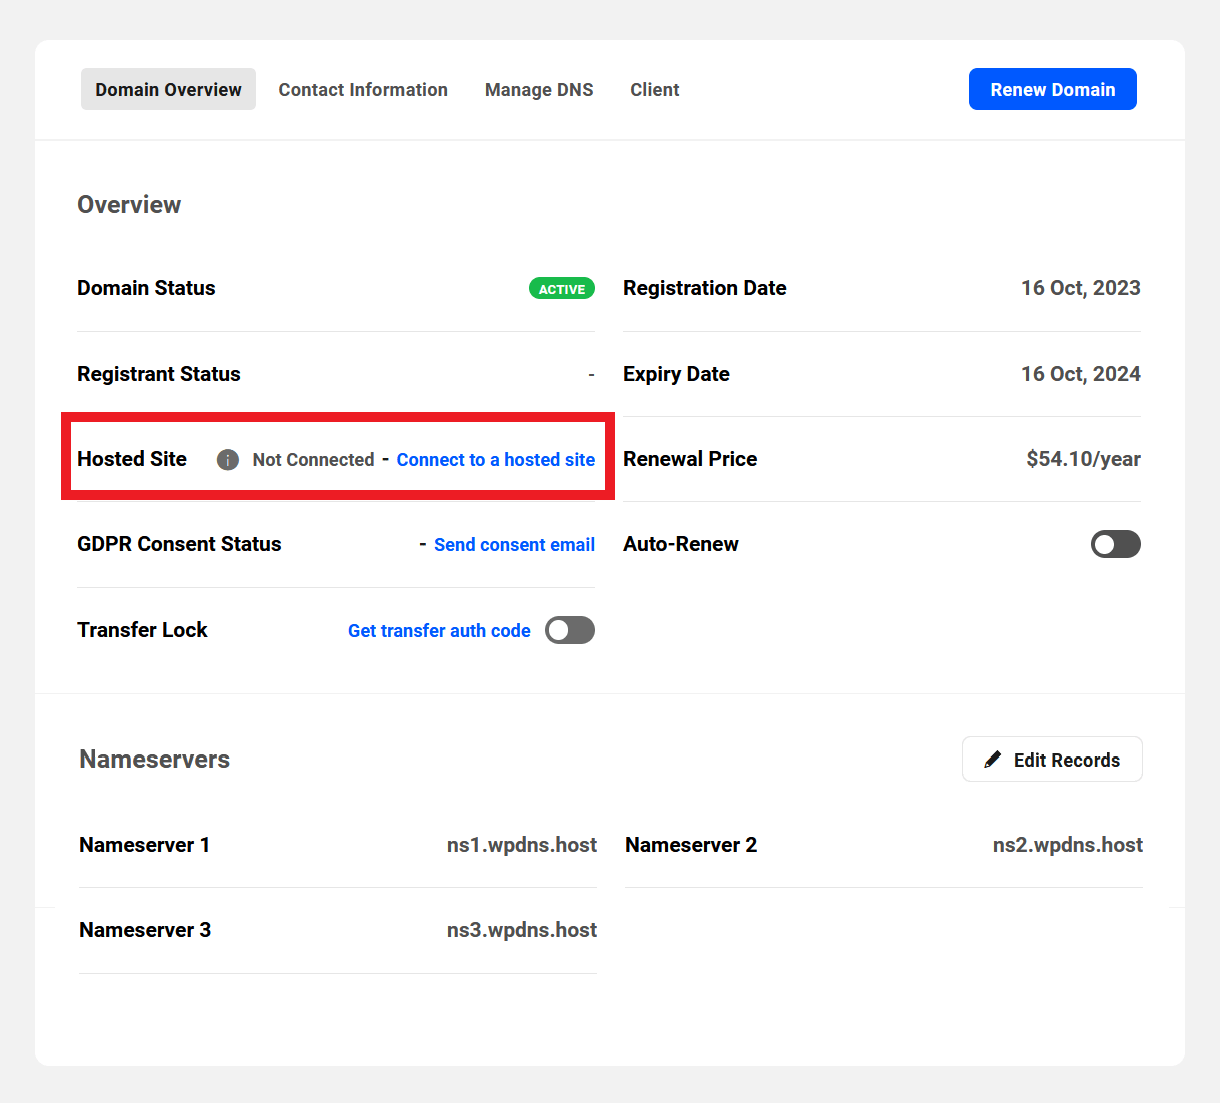Screen dimensions: 1220x1103
Task: Toggle the Transfer Lock switch
Action: click(x=570, y=630)
